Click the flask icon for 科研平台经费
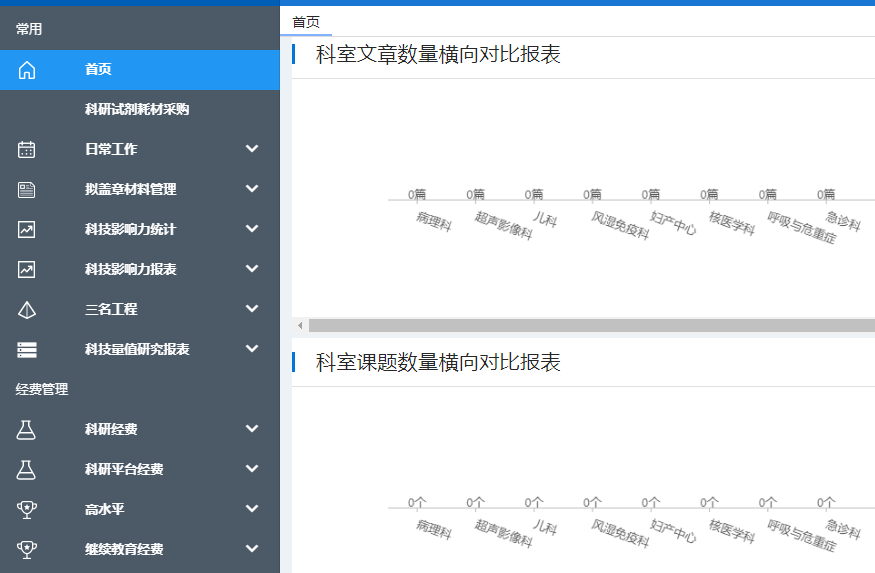The height and width of the screenshot is (573, 875). click(27, 469)
